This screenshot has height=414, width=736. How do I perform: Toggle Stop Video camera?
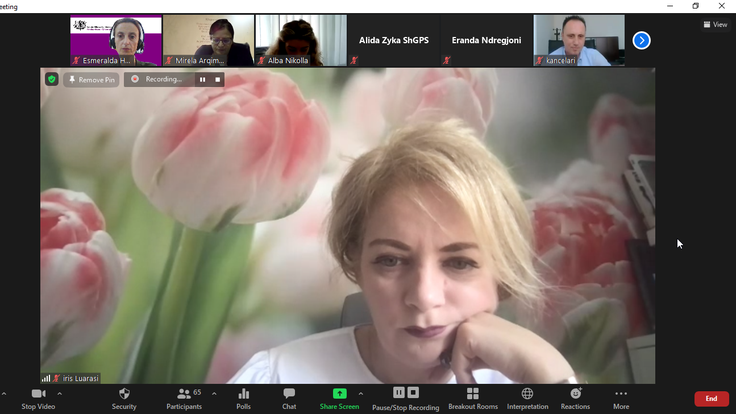coord(38,398)
